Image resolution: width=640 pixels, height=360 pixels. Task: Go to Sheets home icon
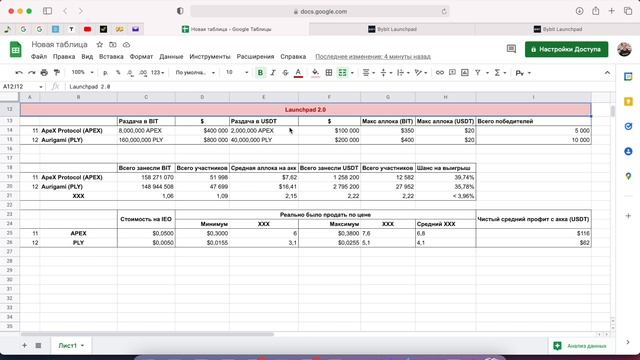[16, 50]
